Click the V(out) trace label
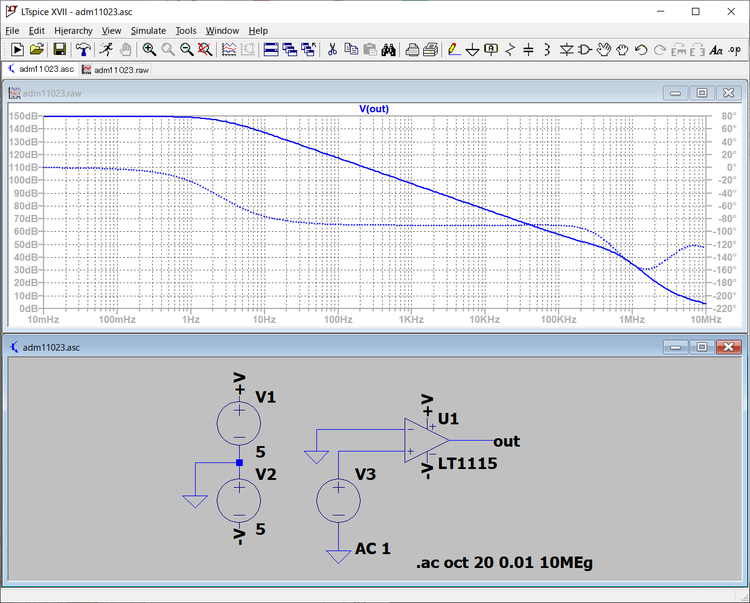Image resolution: width=750 pixels, height=603 pixels. click(374, 108)
